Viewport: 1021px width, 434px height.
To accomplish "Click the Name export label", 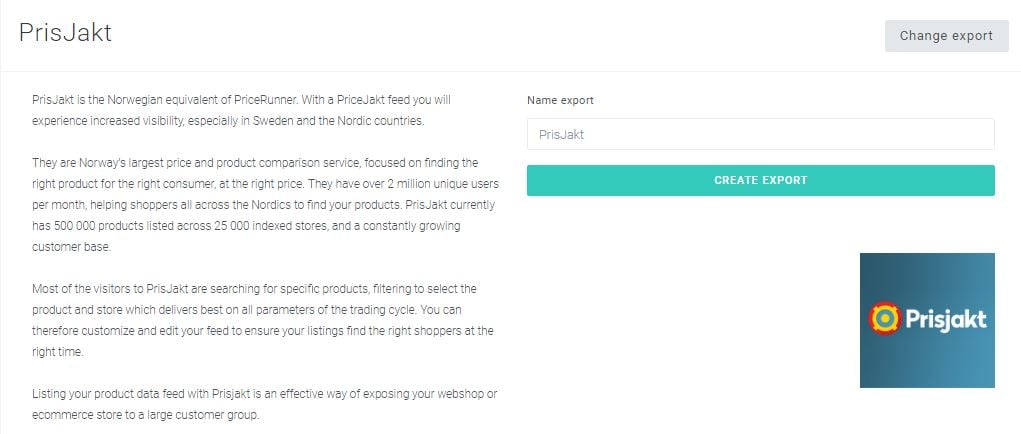I will (560, 100).
